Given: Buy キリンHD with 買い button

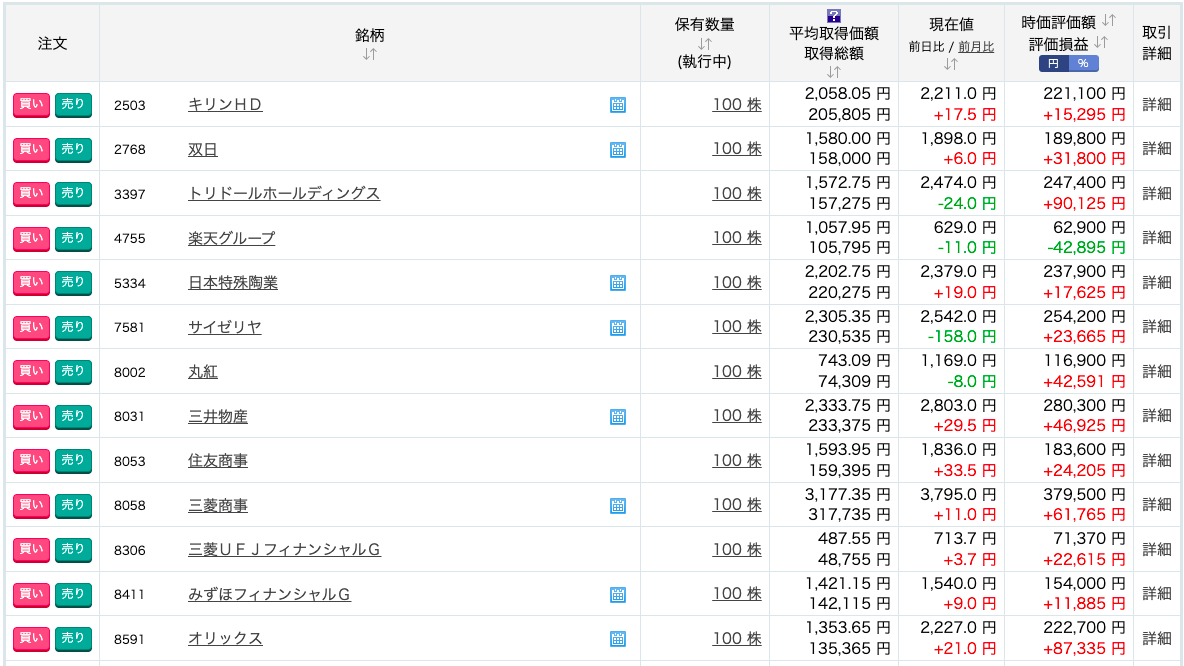Looking at the screenshot, I should click(x=31, y=105).
